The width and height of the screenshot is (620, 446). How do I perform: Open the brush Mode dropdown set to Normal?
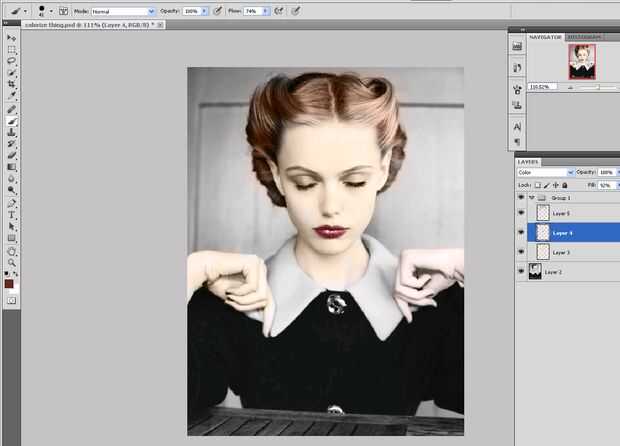click(x=123, y=11)
